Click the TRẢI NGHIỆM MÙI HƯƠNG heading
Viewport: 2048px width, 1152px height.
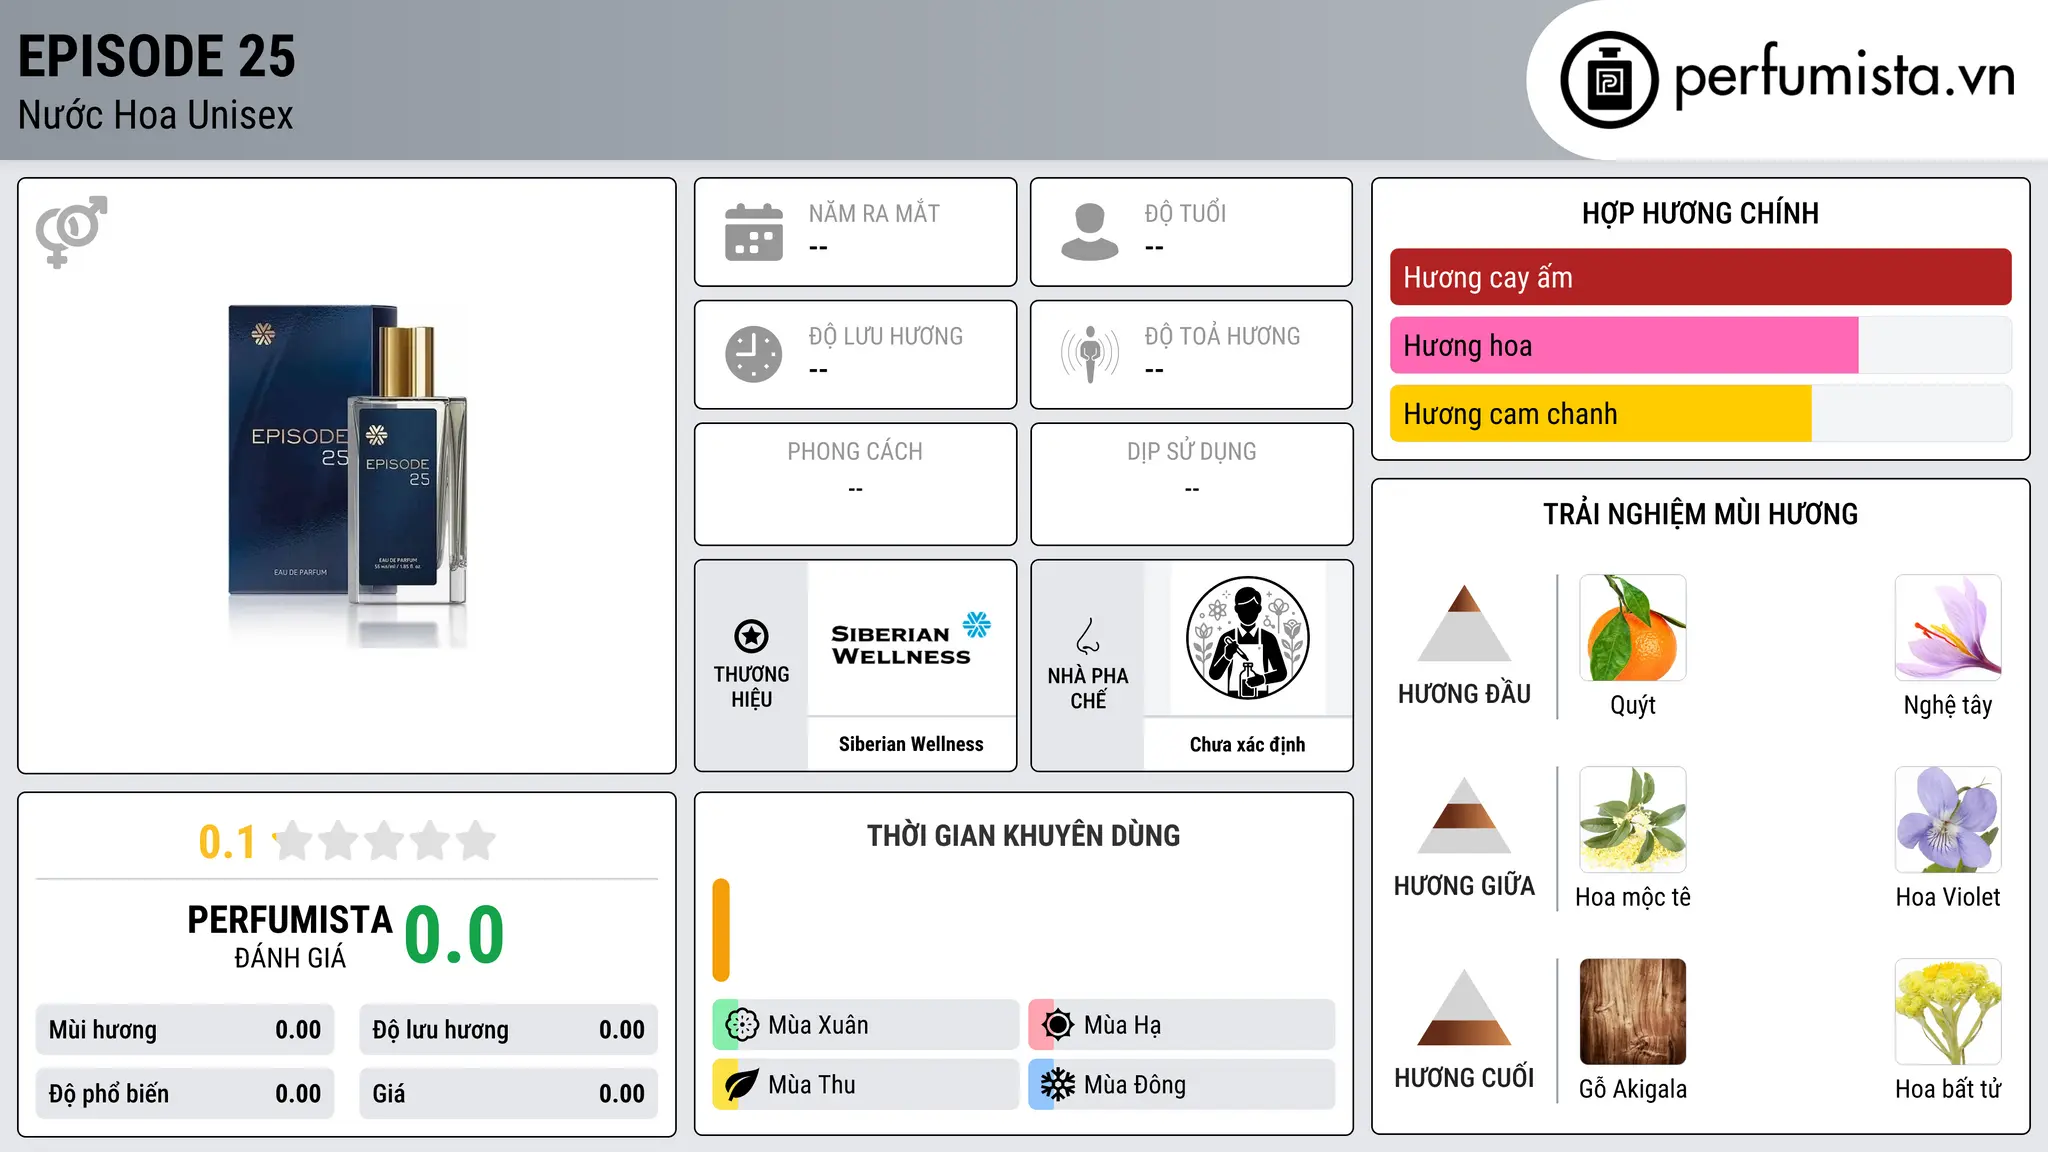coord(1700,514)
